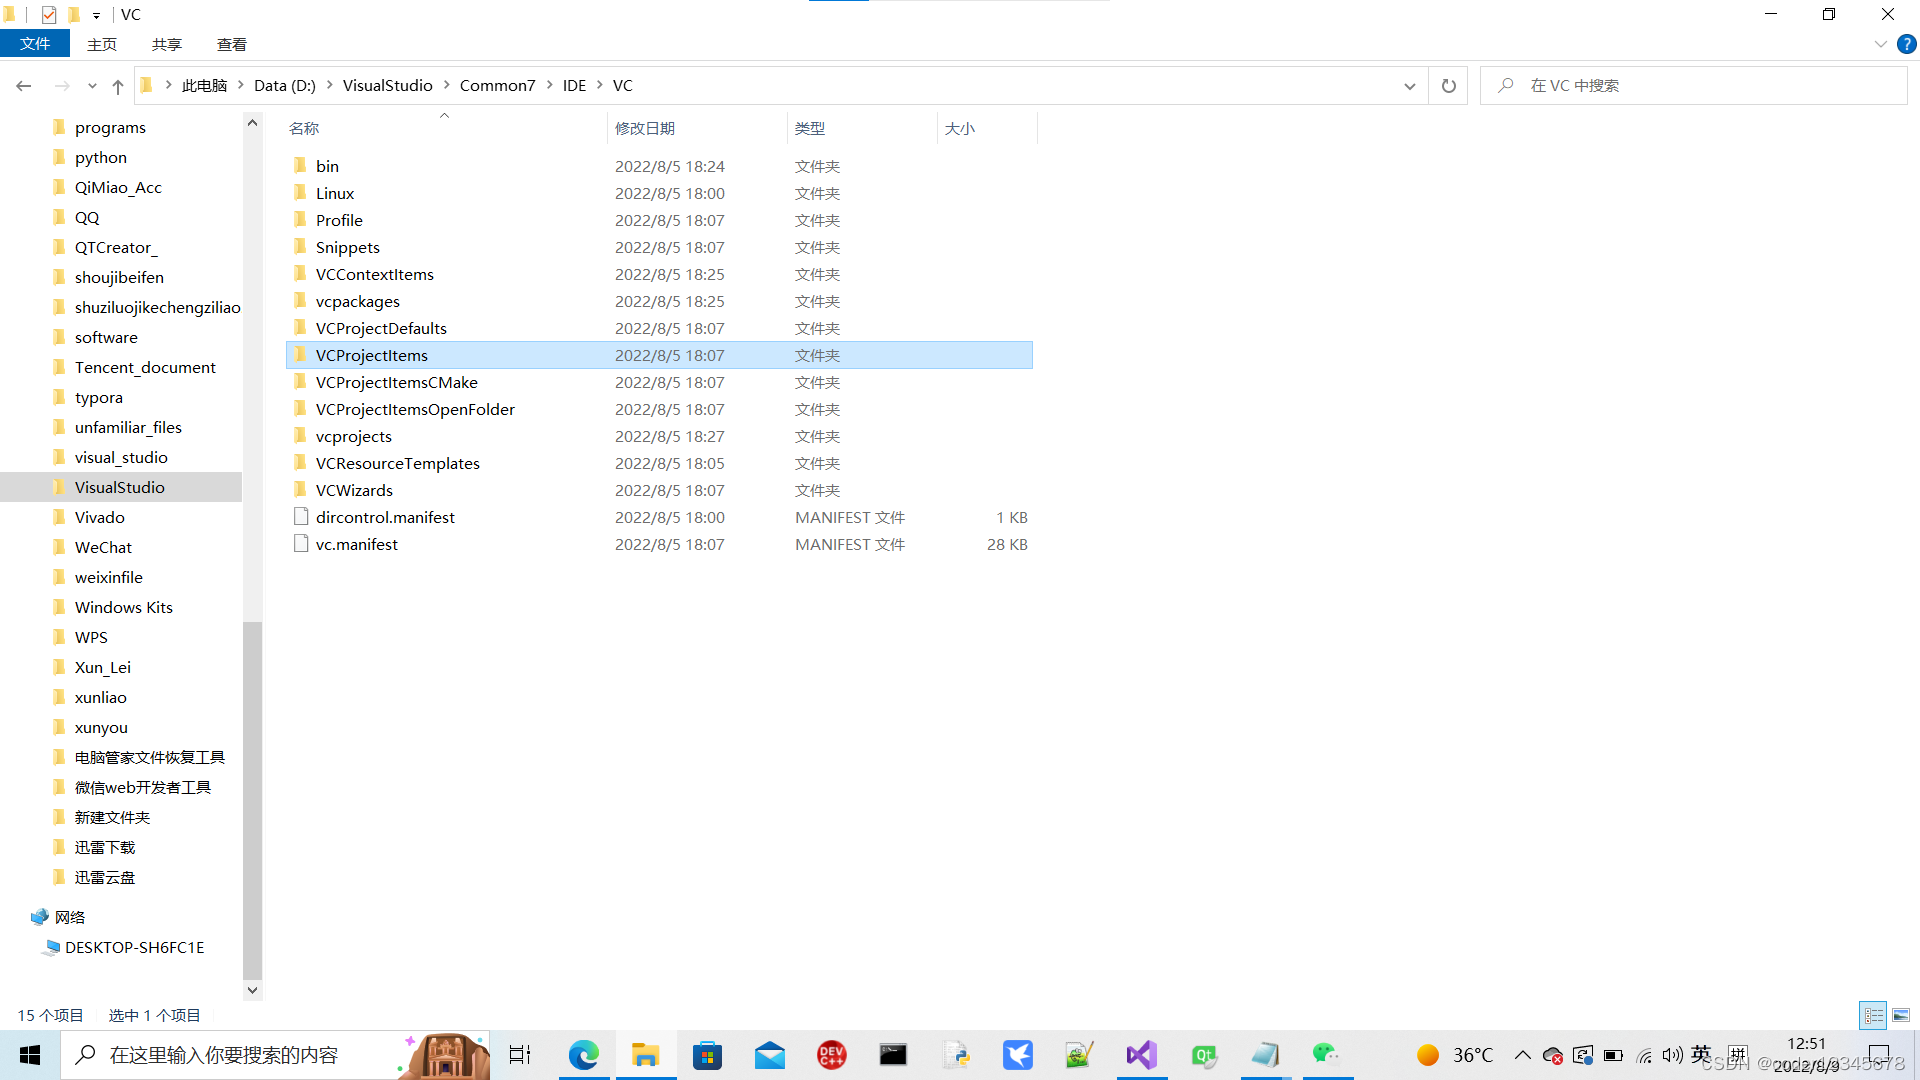The width and height of the screenshot is (1920, 1080).
Task: Refresh the current folder view
Action: 1448,86
